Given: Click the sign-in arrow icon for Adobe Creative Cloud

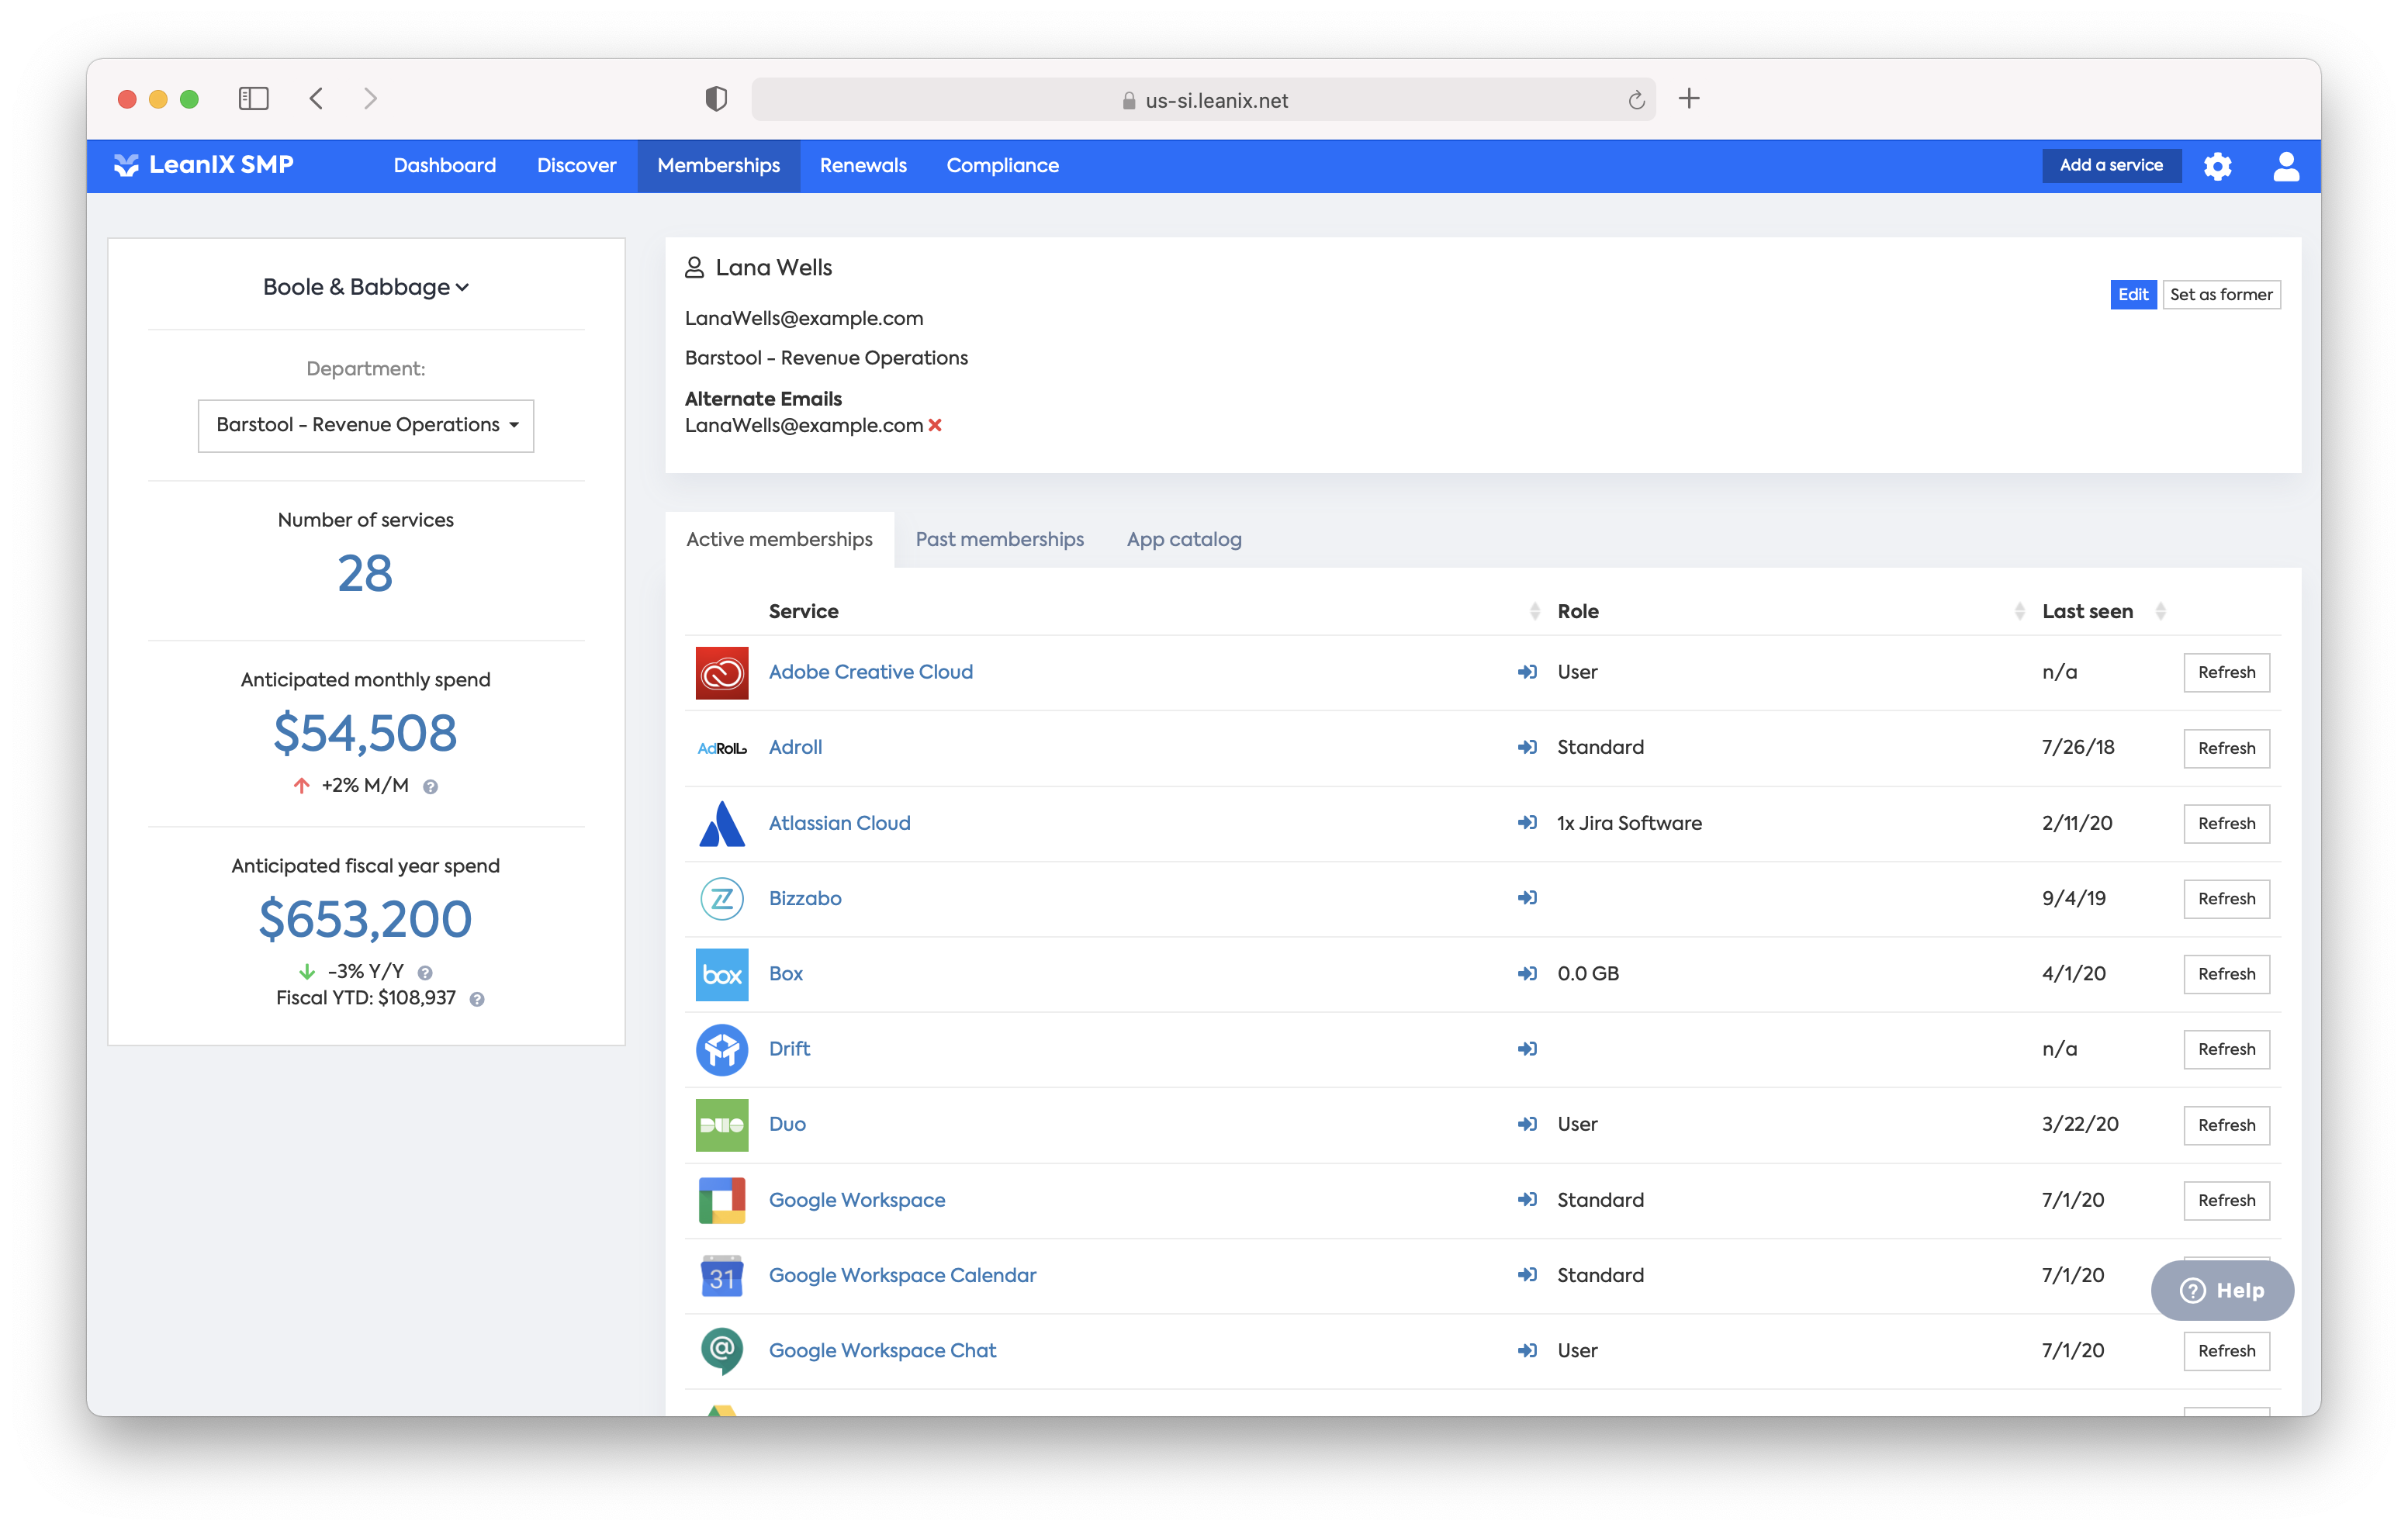Looking at the screenshot, I should (1526, 672).
